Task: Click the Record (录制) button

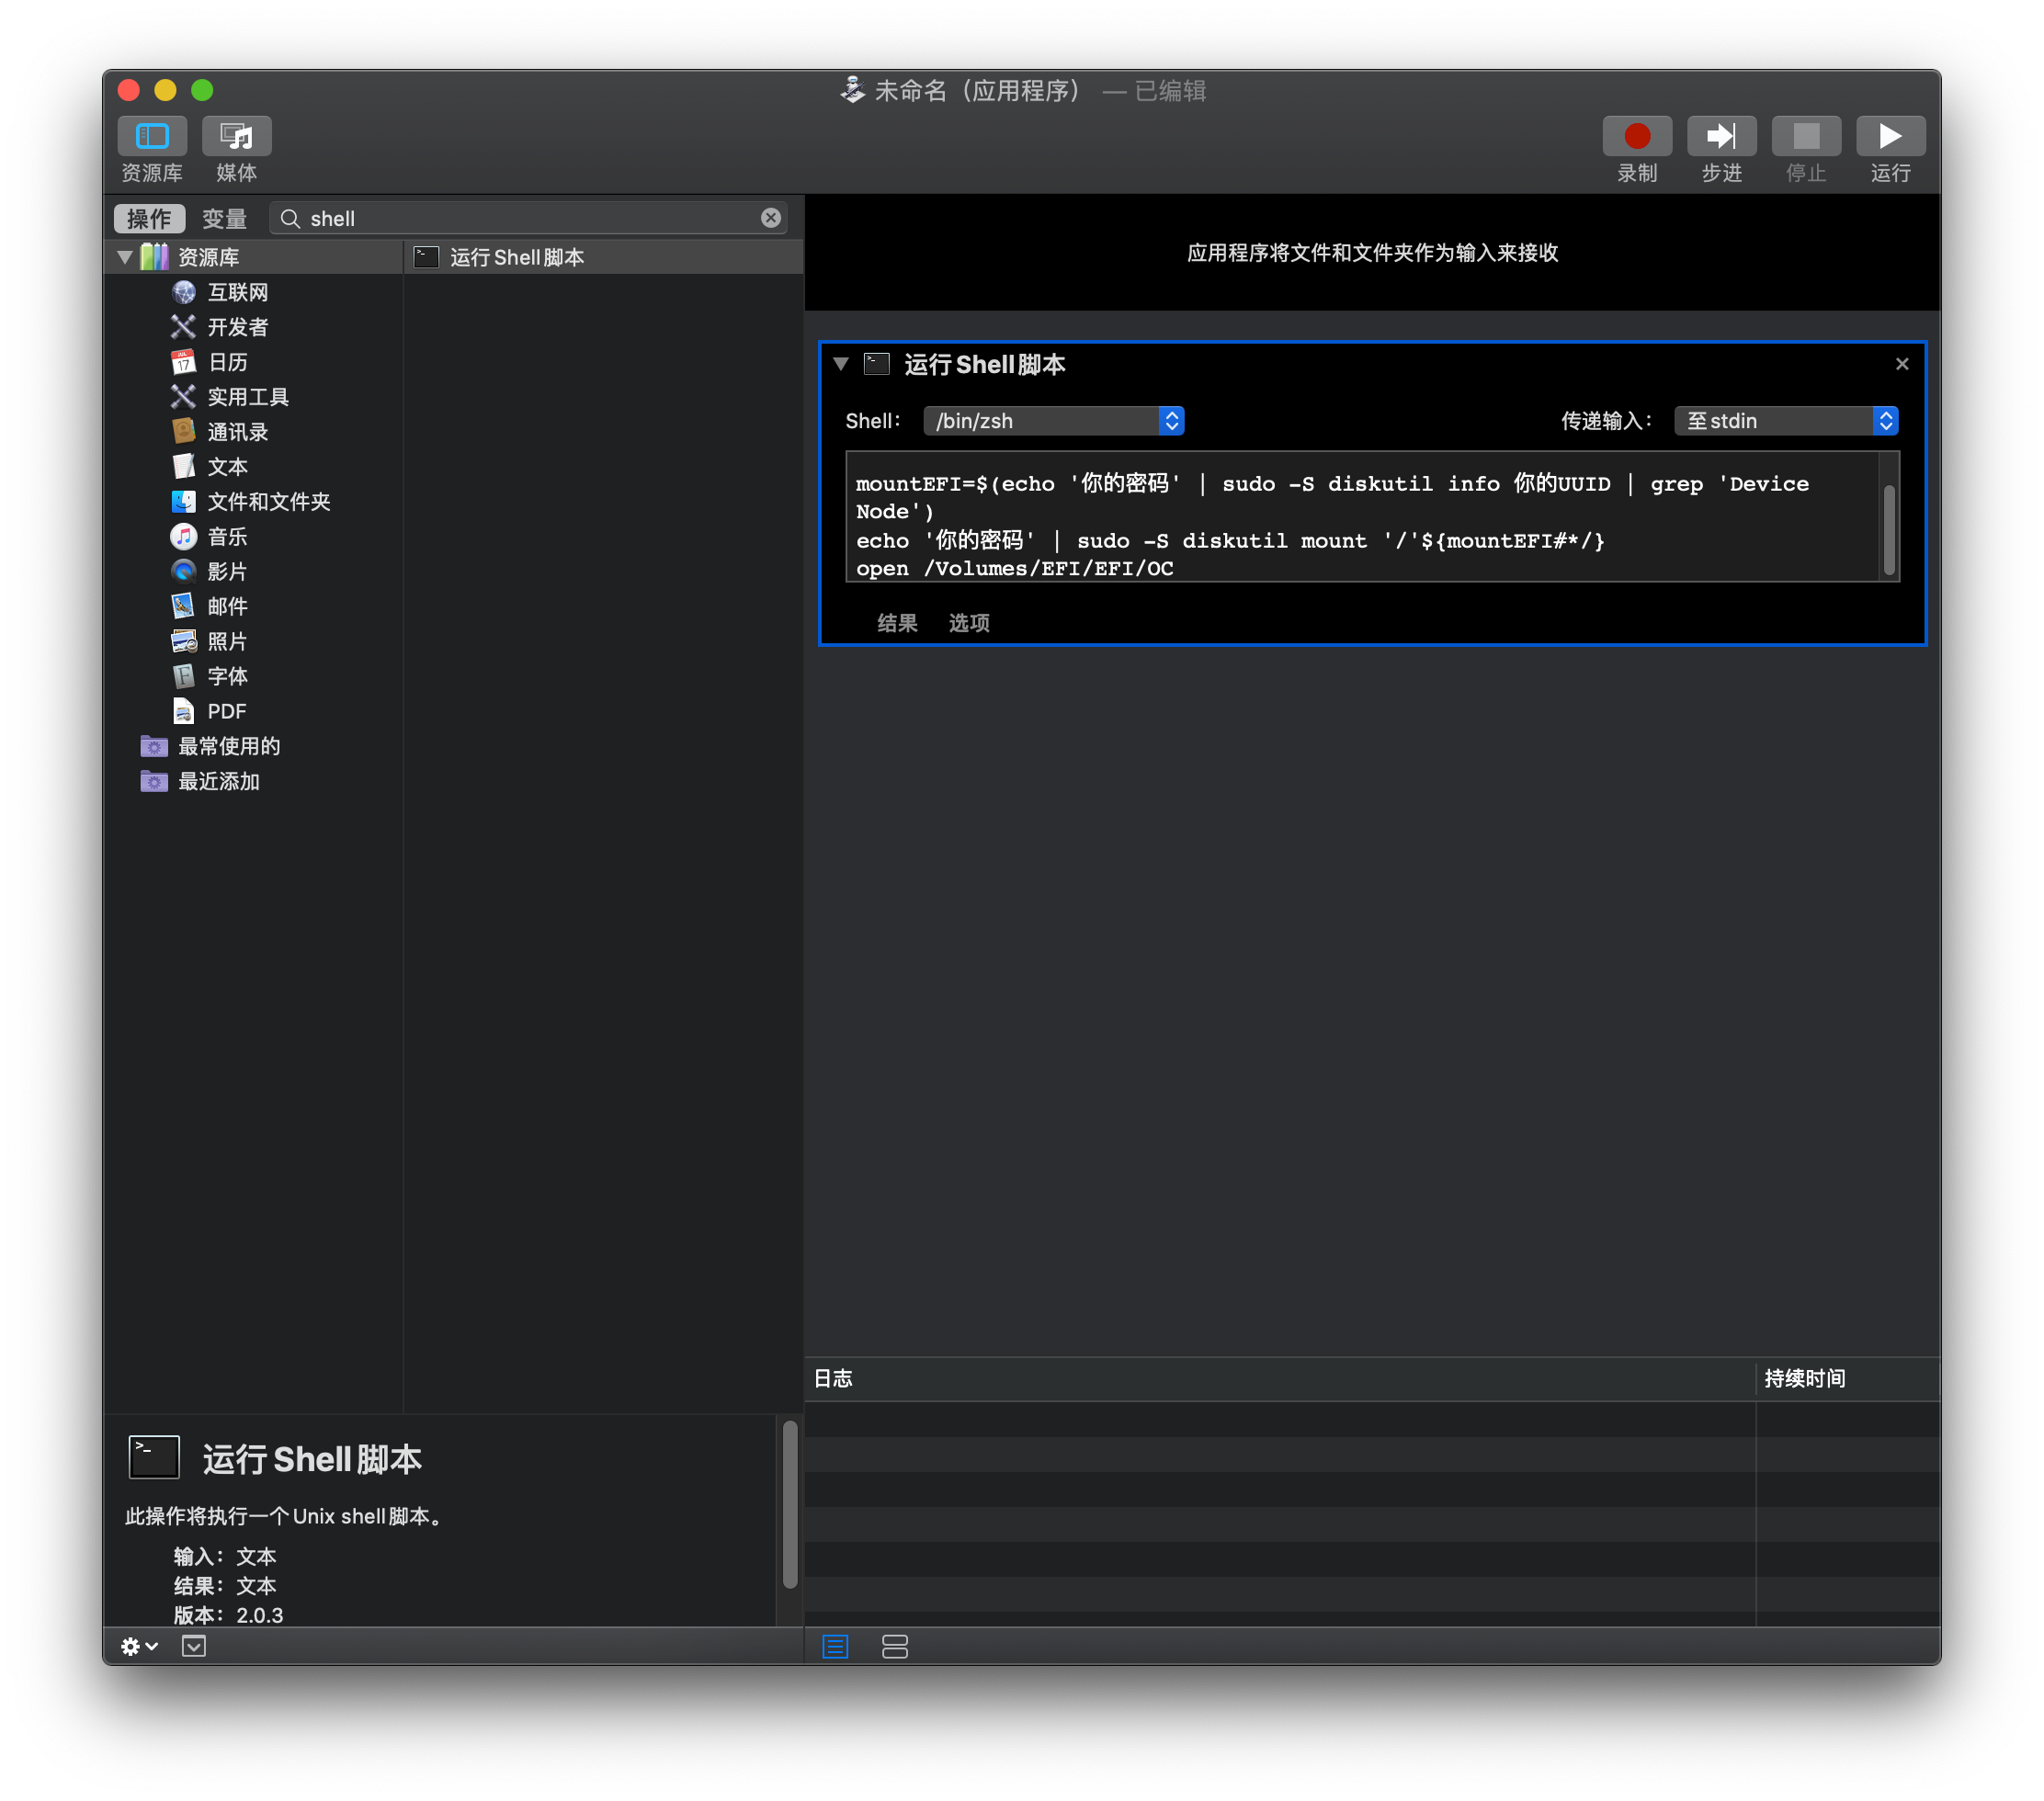Action: pos(1636,136)
